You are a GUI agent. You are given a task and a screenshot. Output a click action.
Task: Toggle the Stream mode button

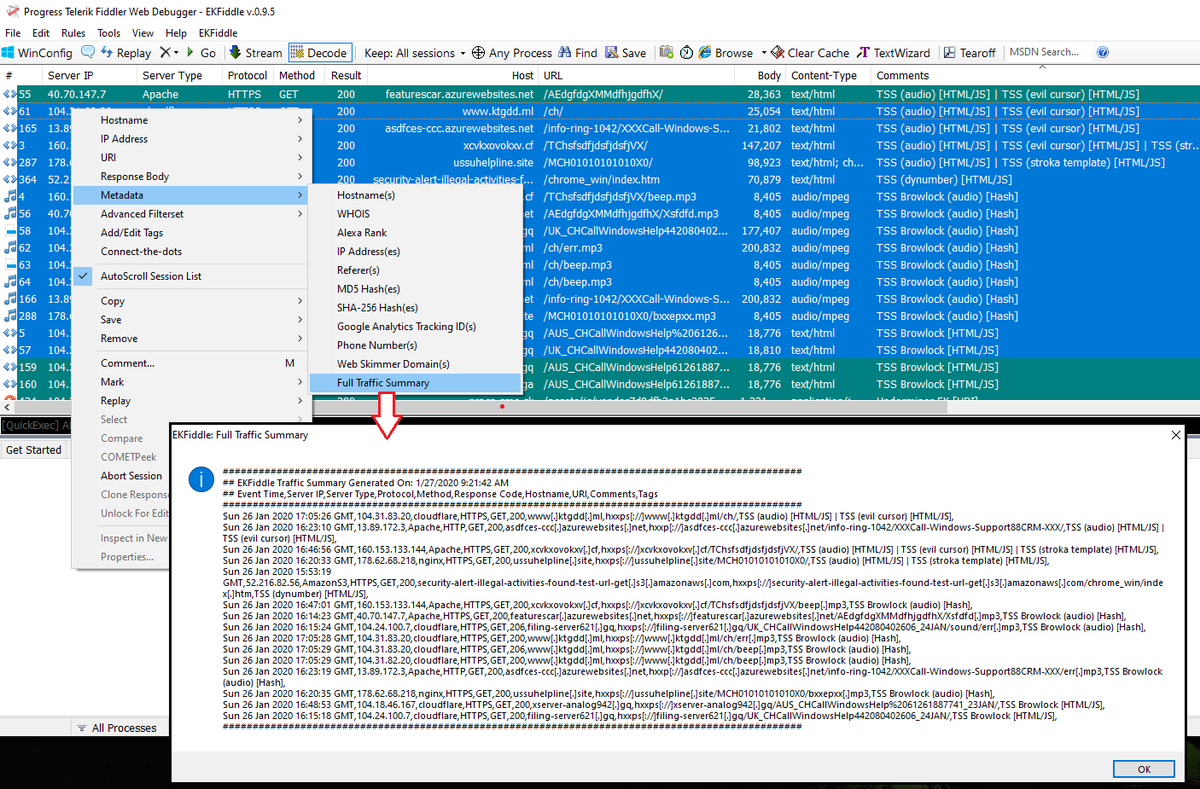[254, 53]
